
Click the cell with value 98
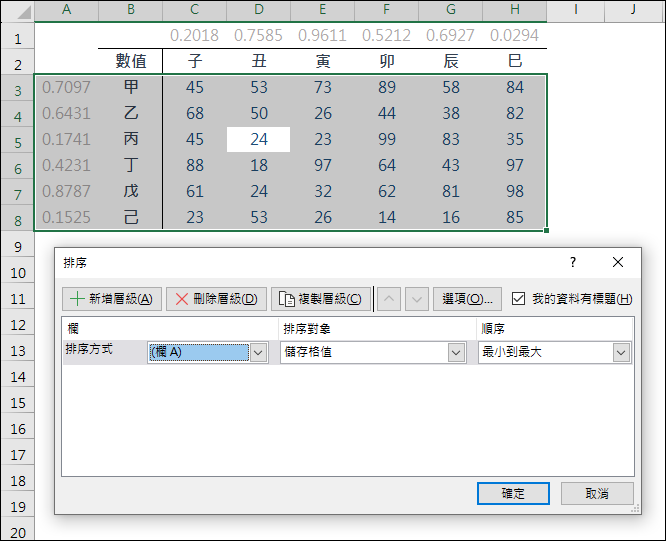515,191
